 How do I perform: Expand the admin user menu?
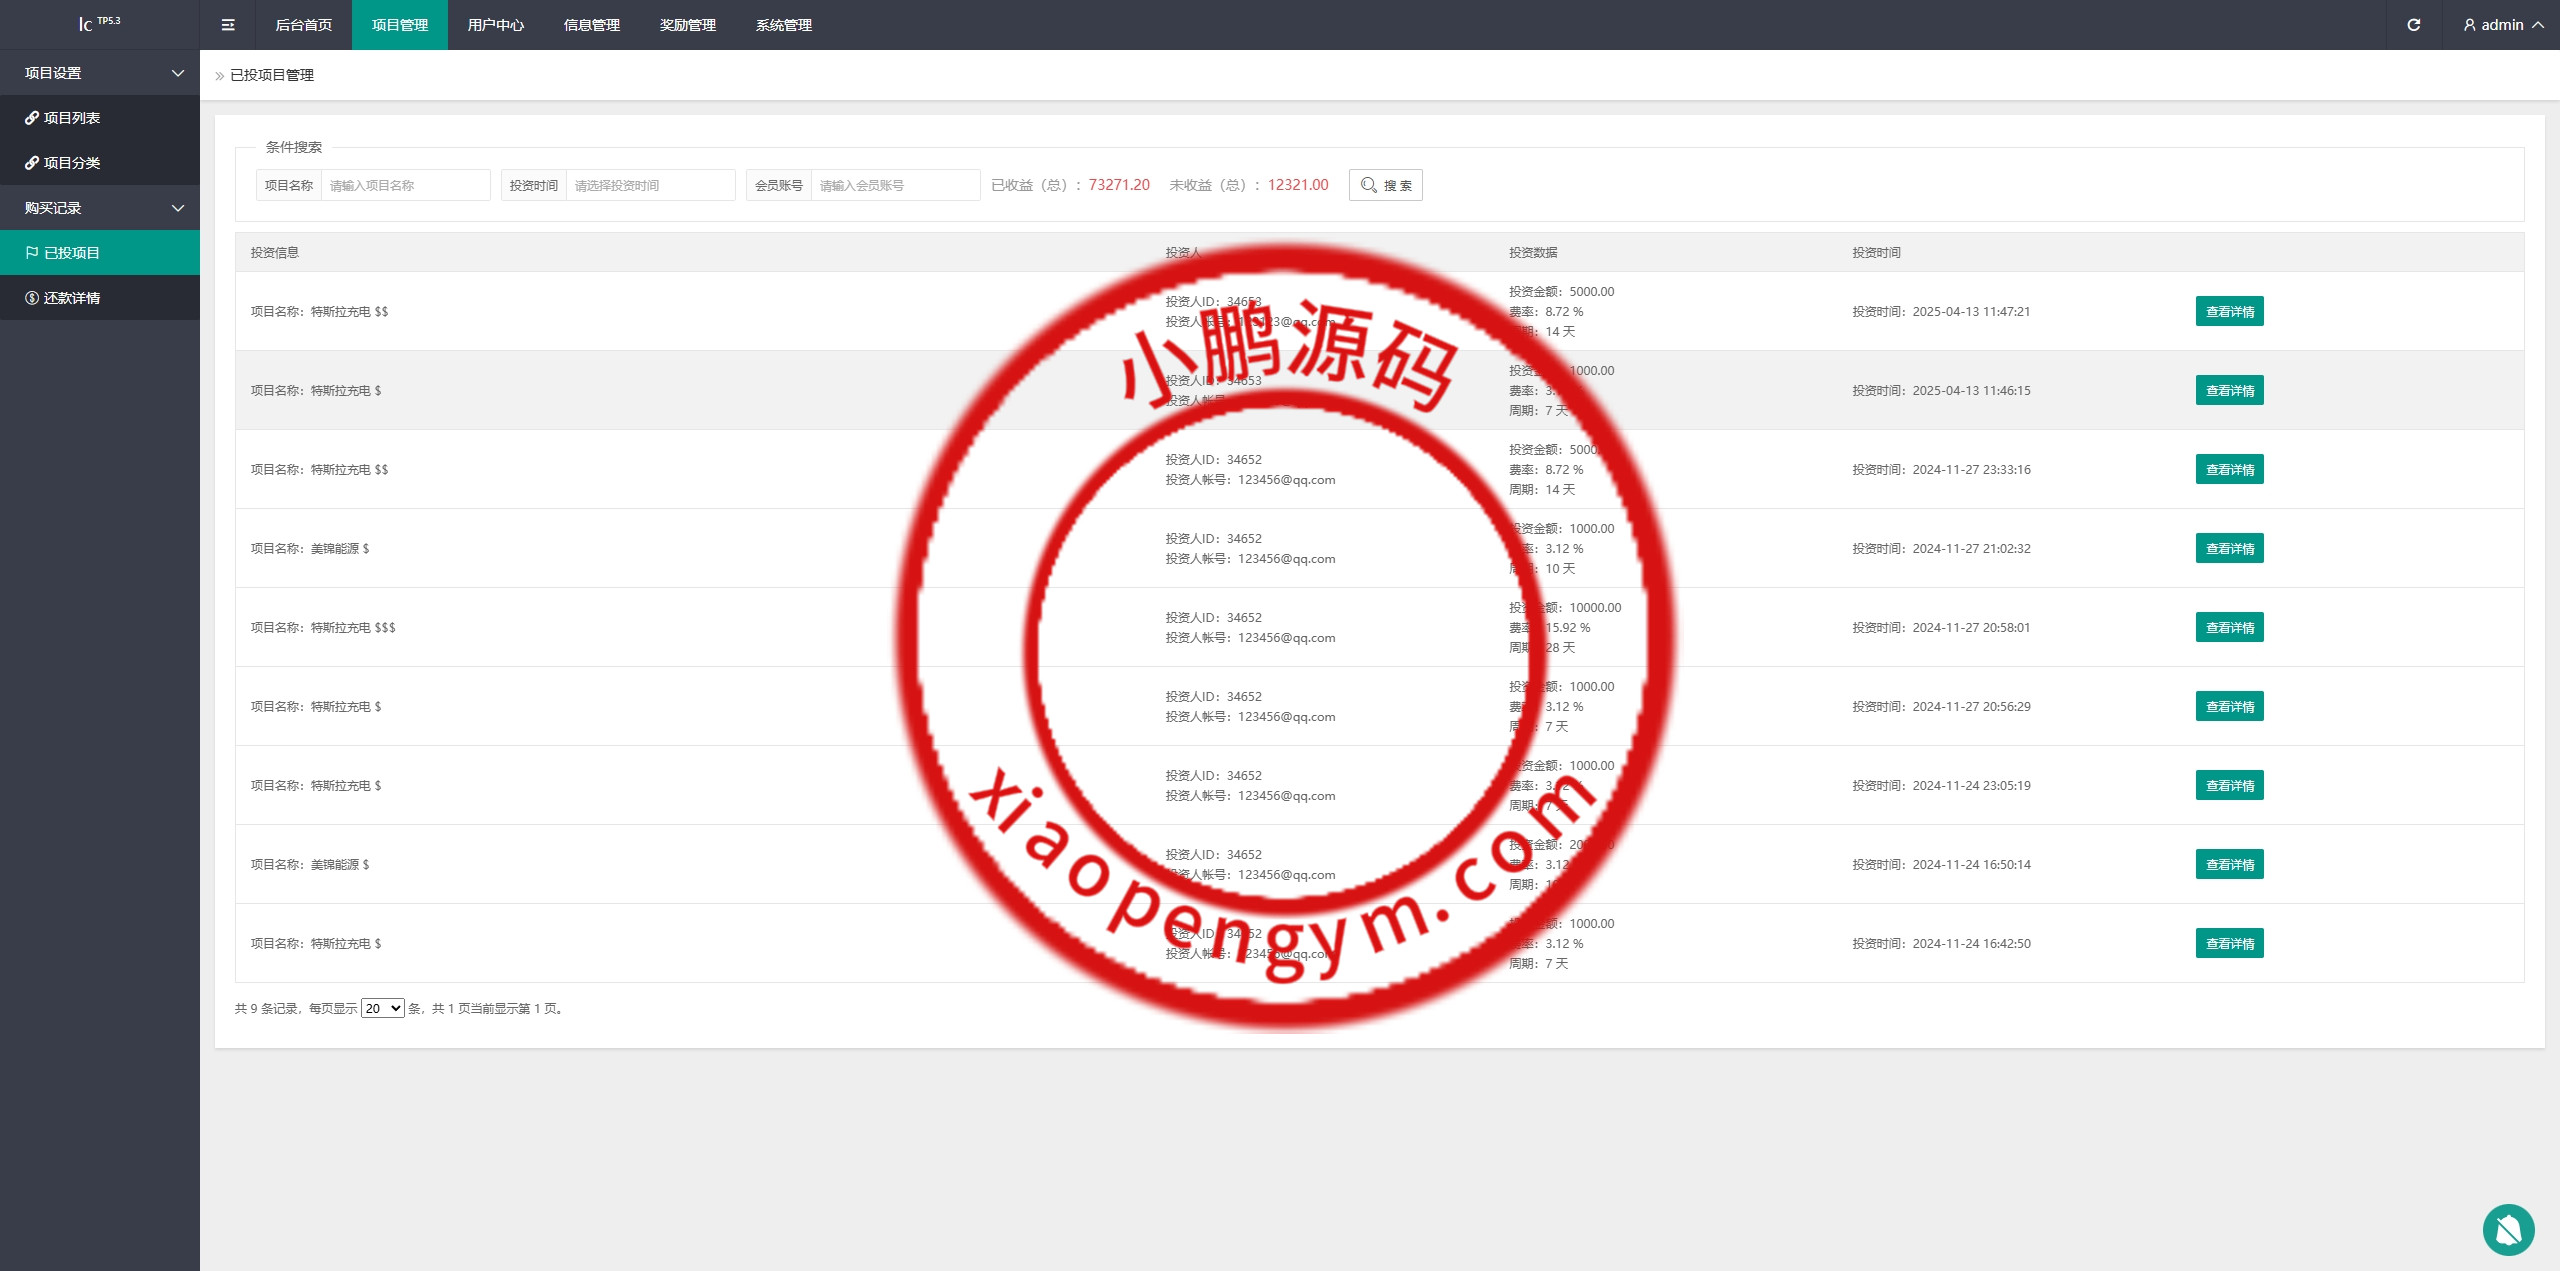[2504, 25]
